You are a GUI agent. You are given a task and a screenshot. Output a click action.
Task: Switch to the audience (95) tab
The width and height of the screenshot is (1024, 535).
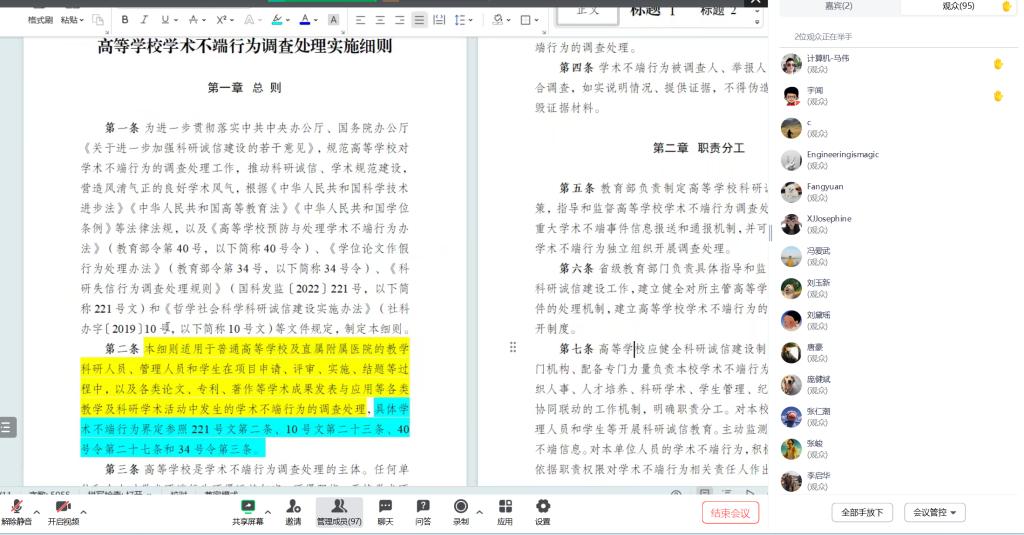957,6
